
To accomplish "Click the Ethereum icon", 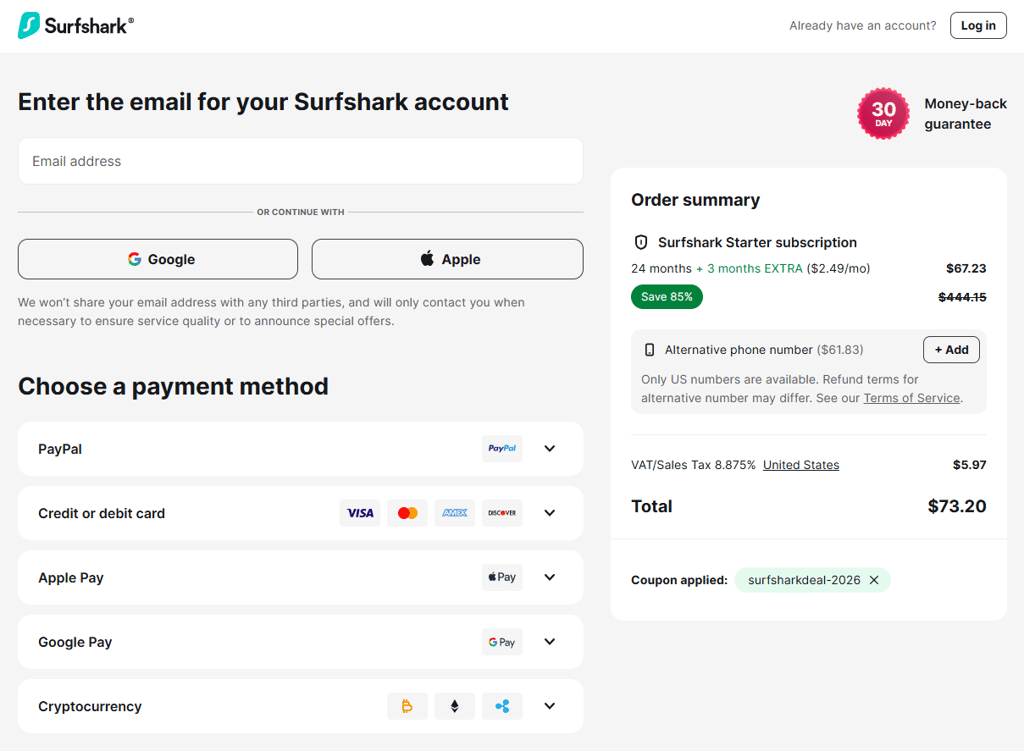I will (x=455, y=706).
